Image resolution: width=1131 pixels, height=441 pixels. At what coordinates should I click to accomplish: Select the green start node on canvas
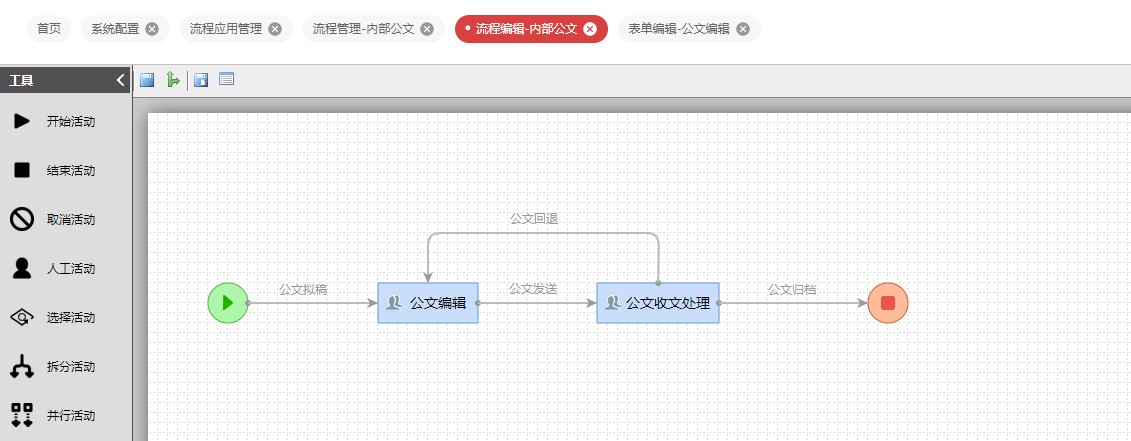[x=228, y=303]
